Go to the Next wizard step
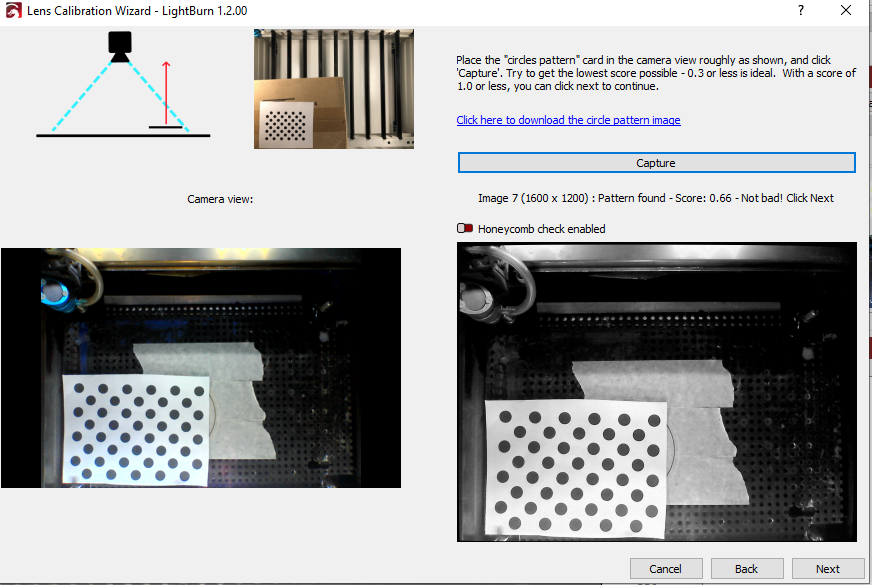 click(828, 568)
